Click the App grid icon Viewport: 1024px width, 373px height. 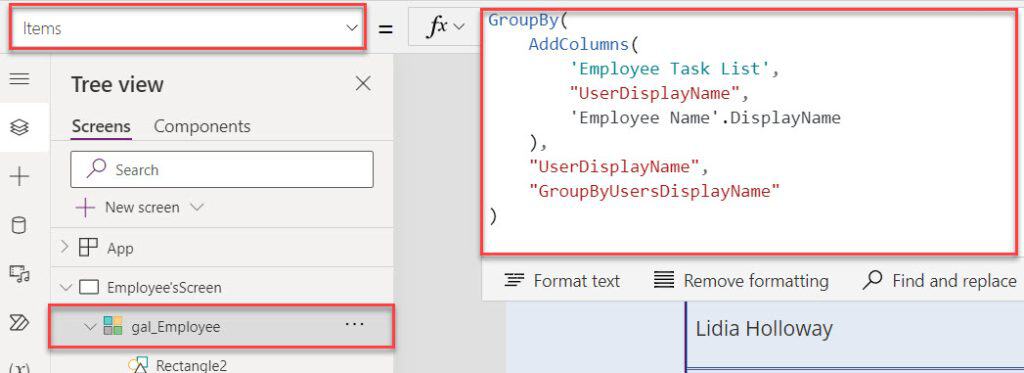pyautogui.click(x=88, y=248)
